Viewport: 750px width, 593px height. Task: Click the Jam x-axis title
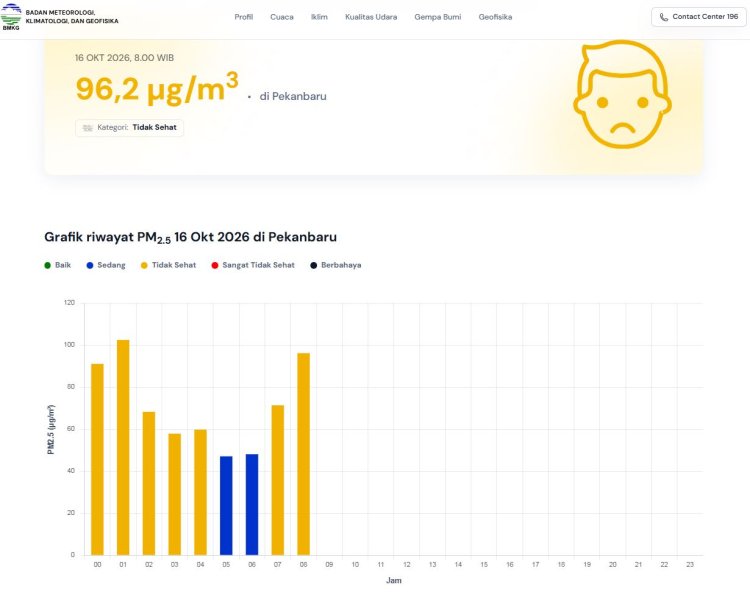pyautogui.click(x=394, y=581)
